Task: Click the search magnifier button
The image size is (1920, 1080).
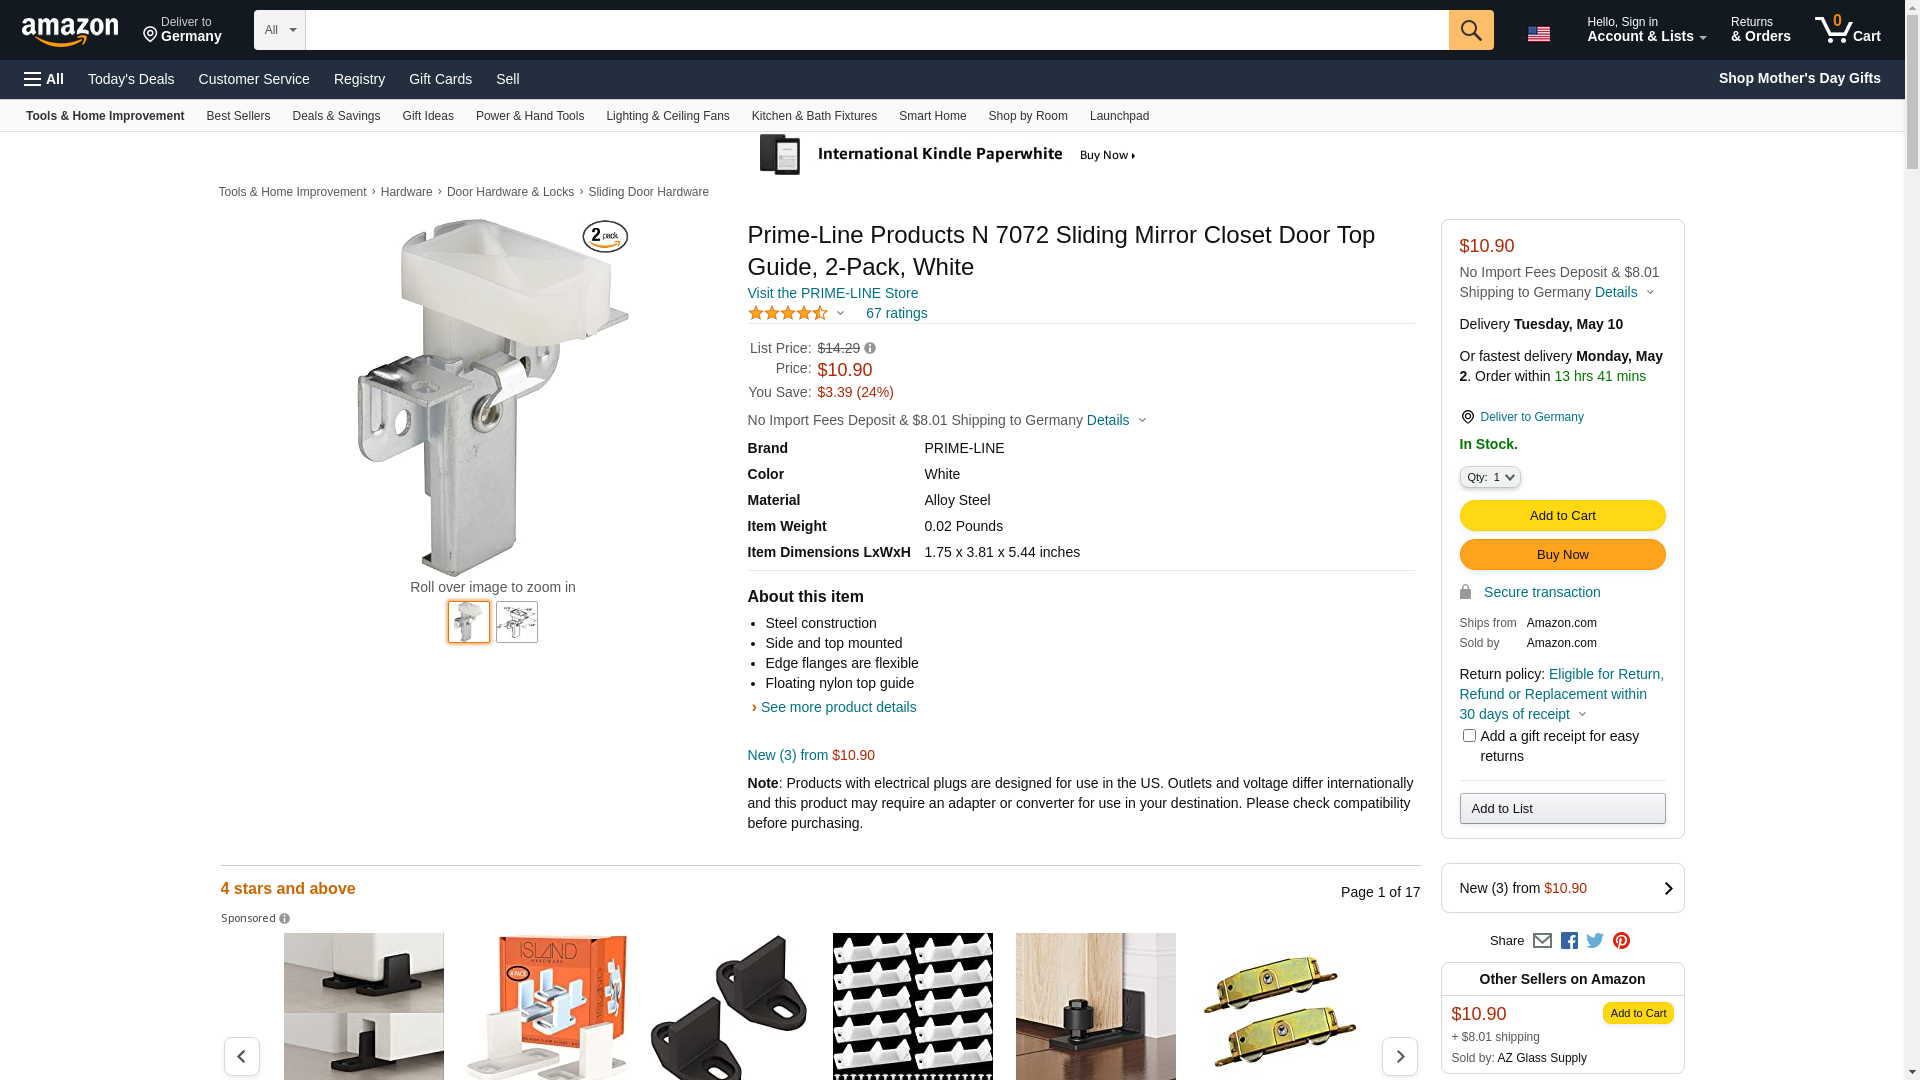Action: 1471,30
